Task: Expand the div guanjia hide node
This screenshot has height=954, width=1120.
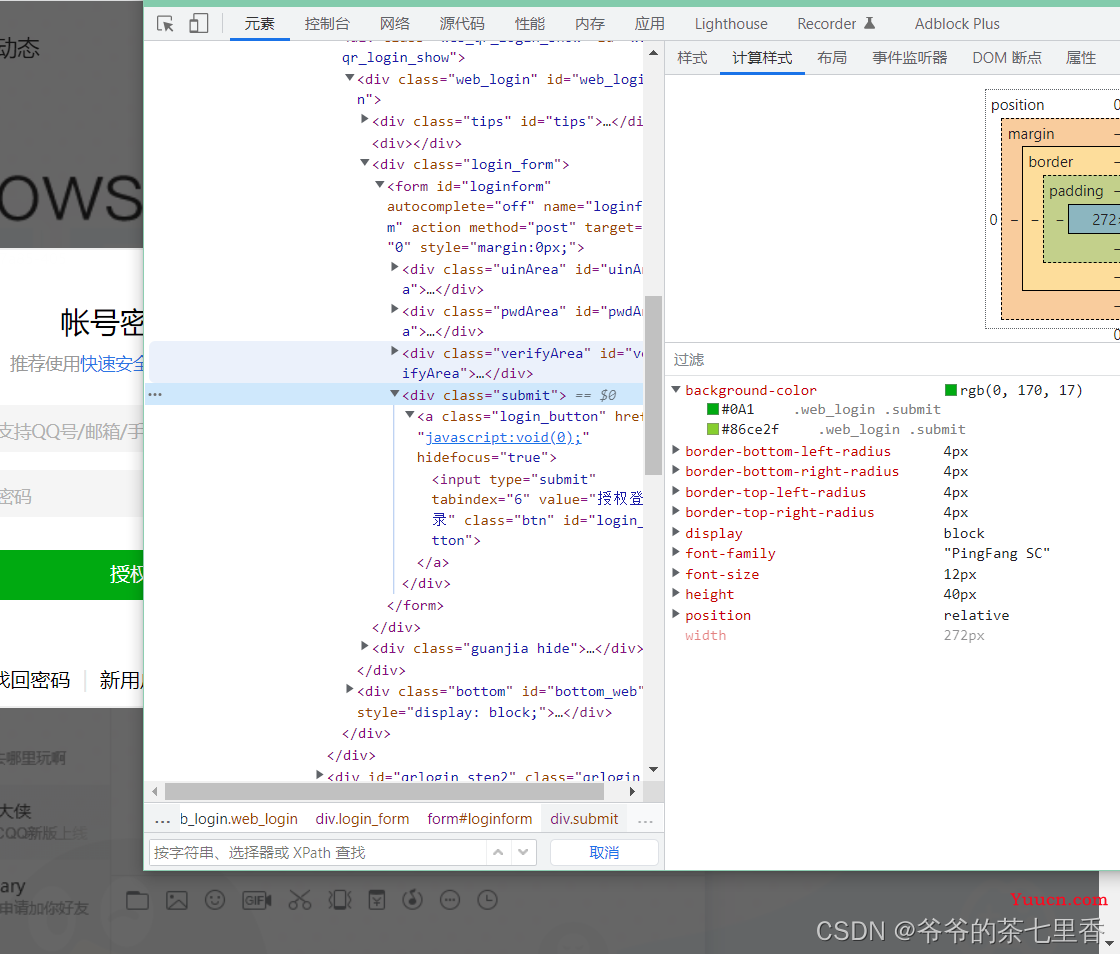Action: click(x=364, y=646)
